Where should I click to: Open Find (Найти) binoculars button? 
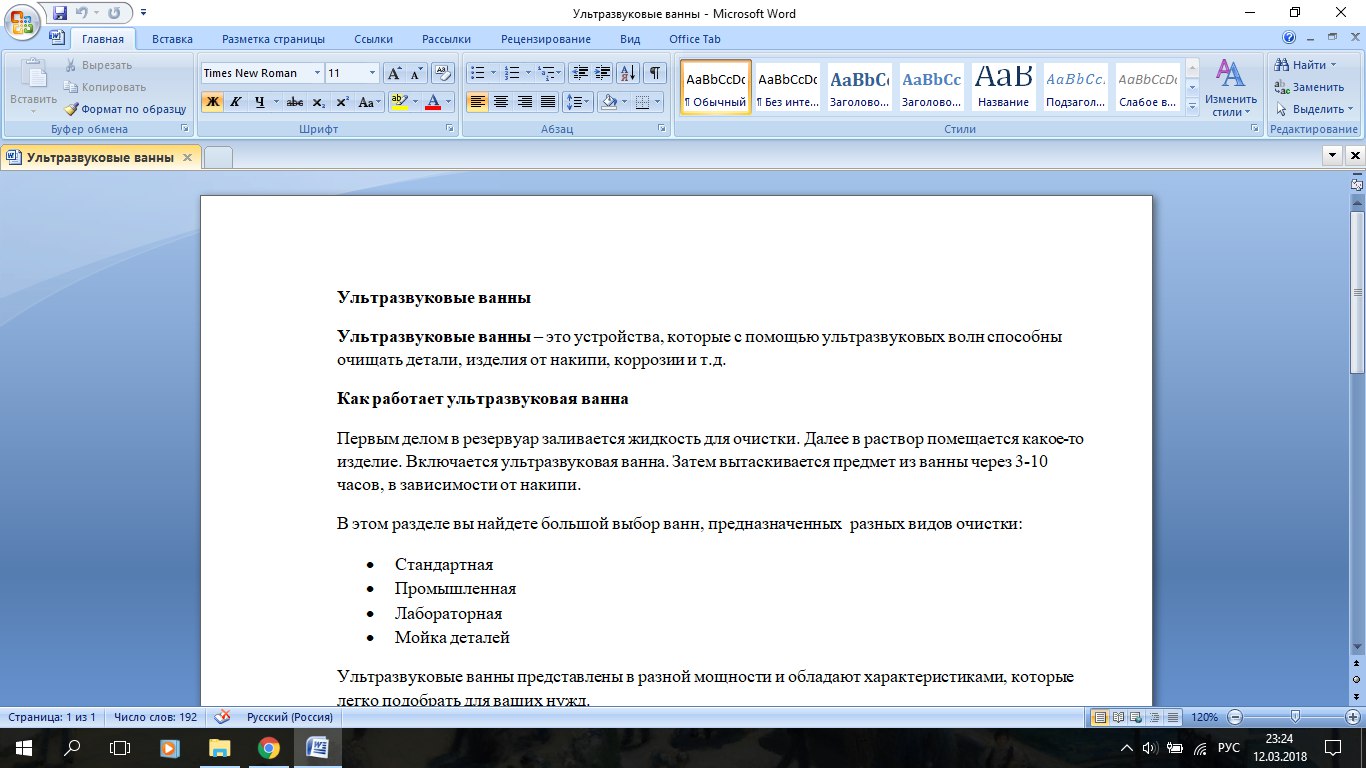click(x=1303, y=65)
